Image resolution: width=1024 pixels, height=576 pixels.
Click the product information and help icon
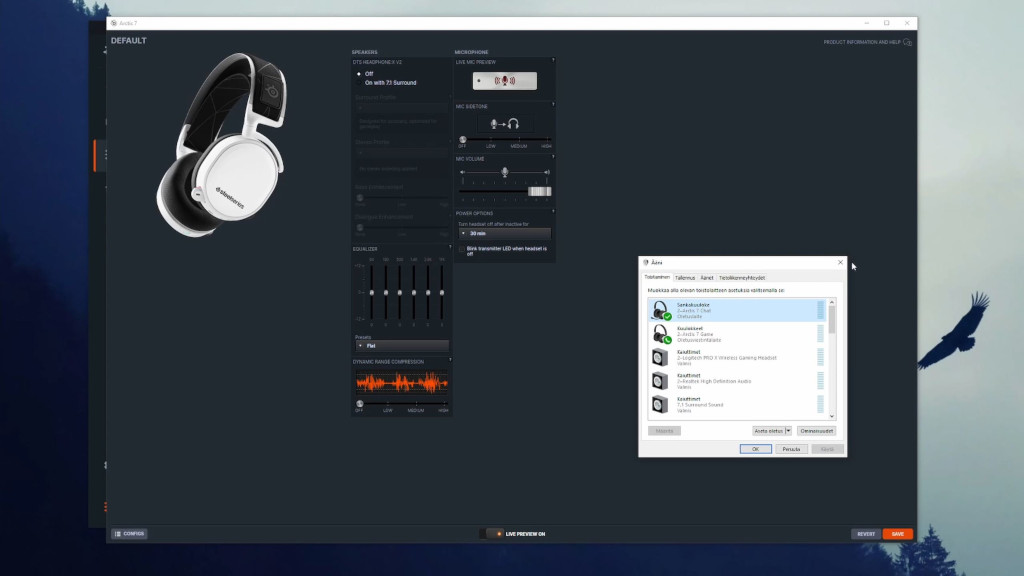907,42
